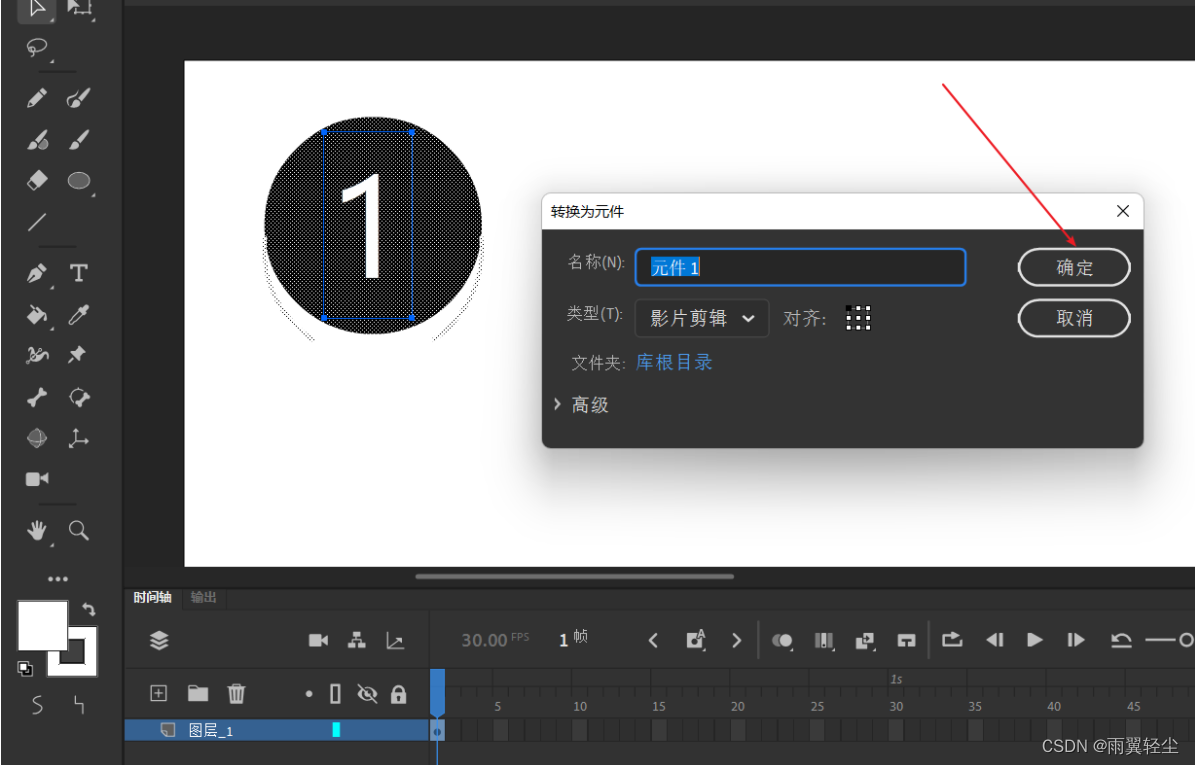Viewport: 1195px width, 765px height.
Task: Switch to the 输出 tab
Action: pos(203,597)
